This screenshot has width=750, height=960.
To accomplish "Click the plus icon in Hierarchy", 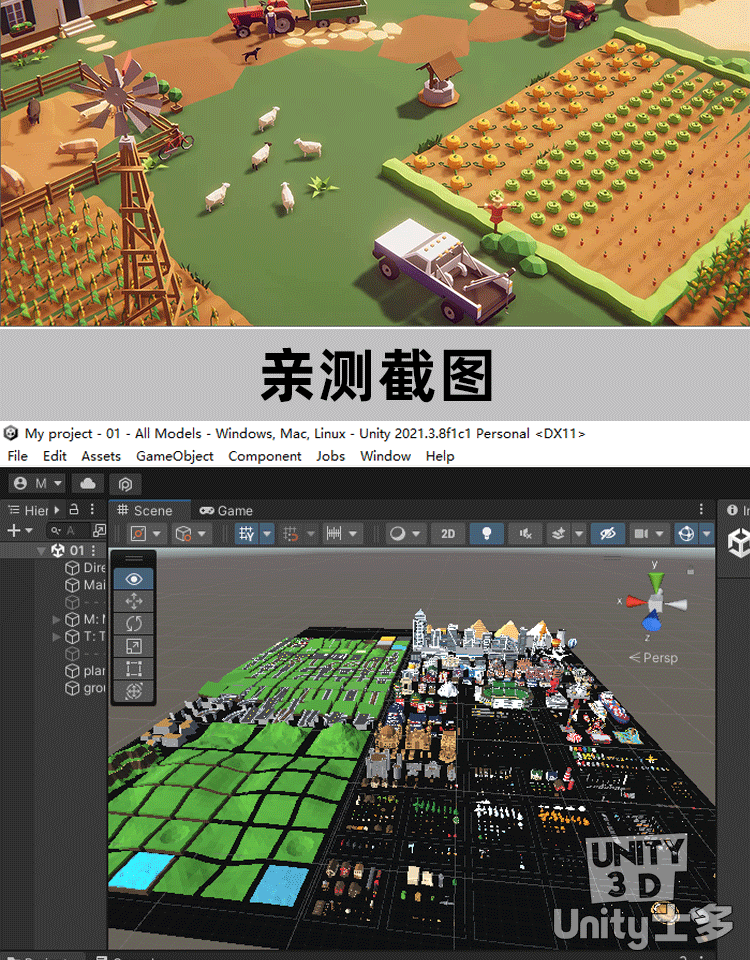I will 13,530.
